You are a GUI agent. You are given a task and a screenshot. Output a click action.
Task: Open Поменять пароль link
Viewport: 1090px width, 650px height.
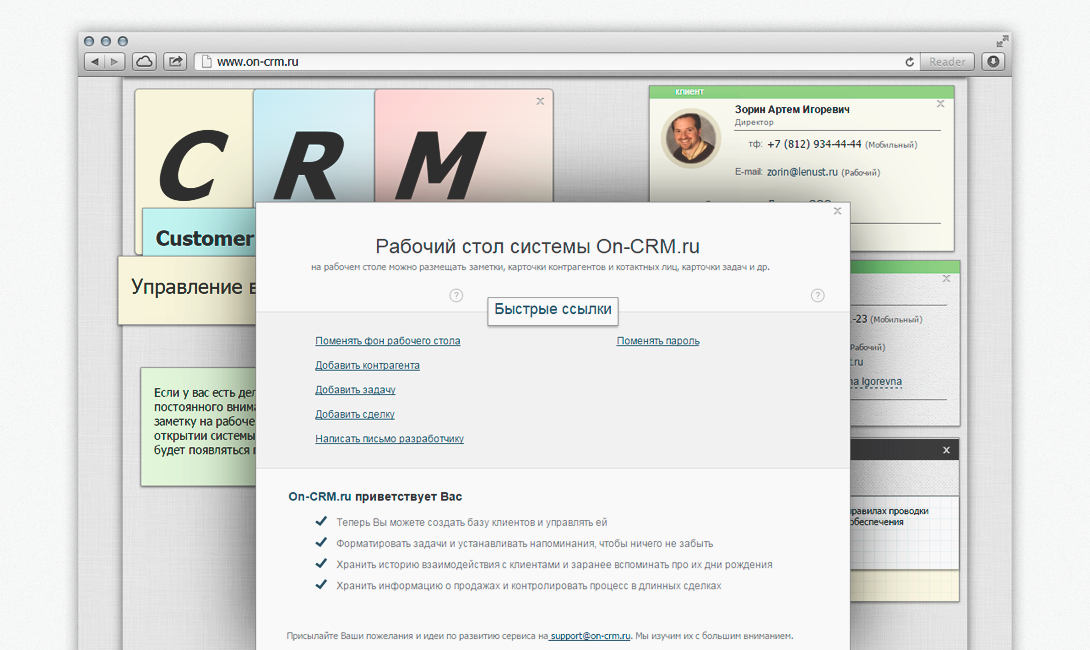click(x=658, y=341)
